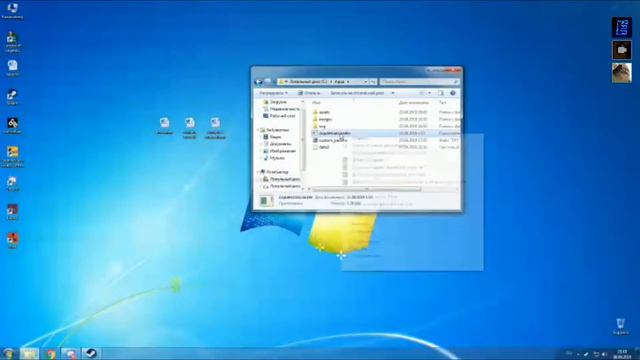Select Недавние места in the navigation pane
The image size is (640, 360).
(281, 109)
